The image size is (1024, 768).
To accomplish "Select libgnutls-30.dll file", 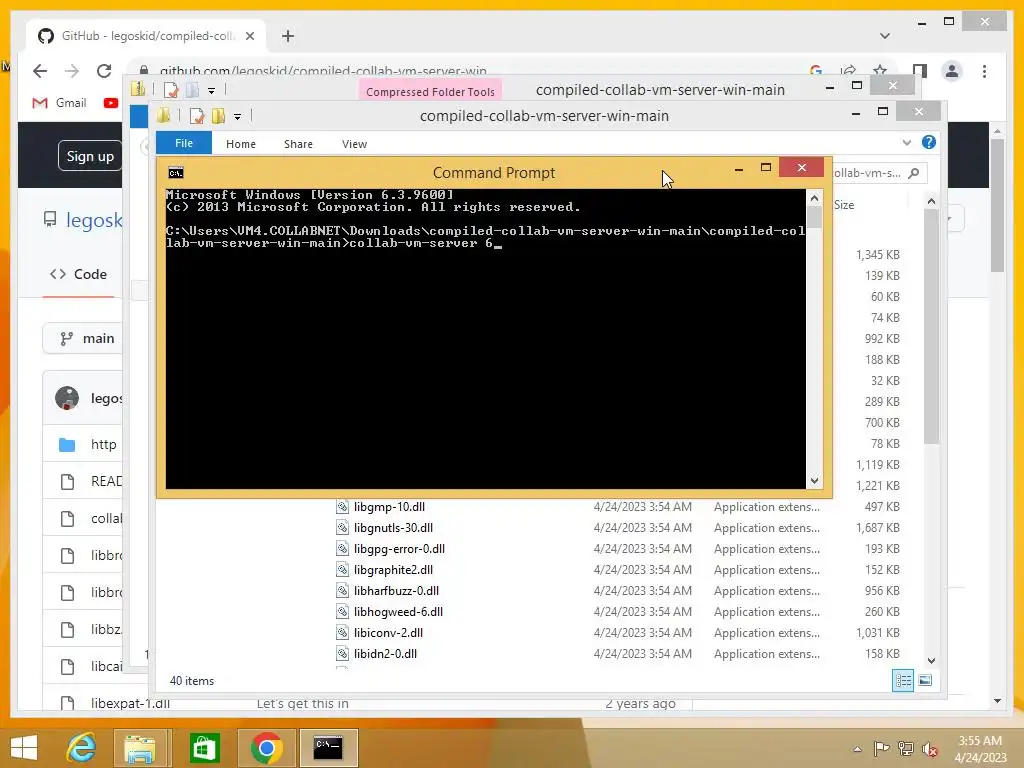I will [393, 528].
